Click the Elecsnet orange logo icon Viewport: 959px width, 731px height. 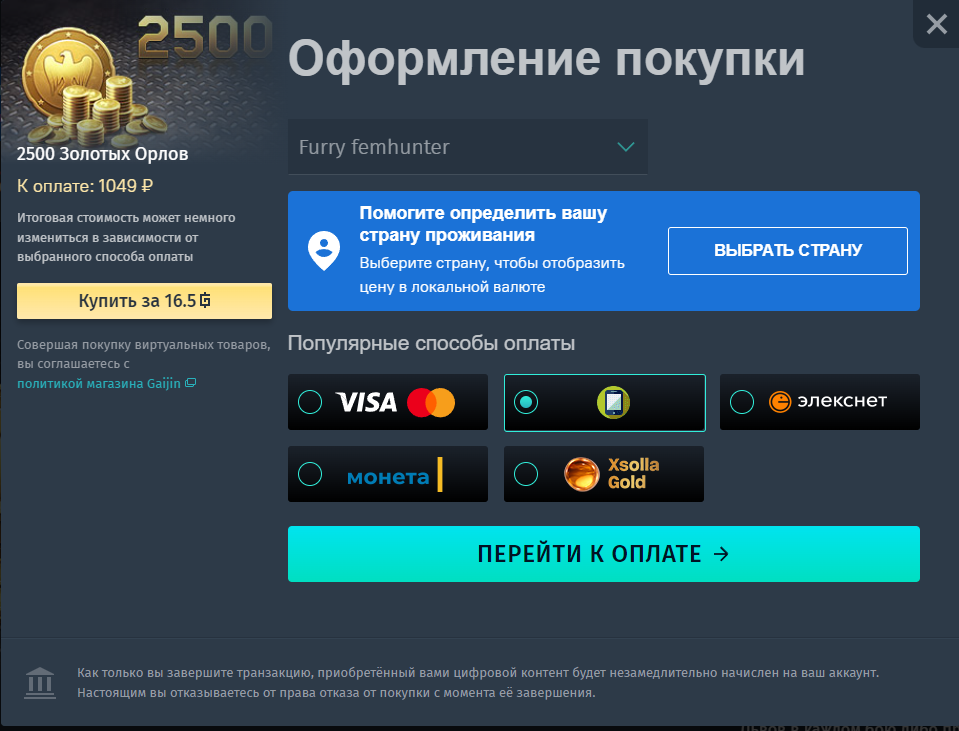[780, 402]
